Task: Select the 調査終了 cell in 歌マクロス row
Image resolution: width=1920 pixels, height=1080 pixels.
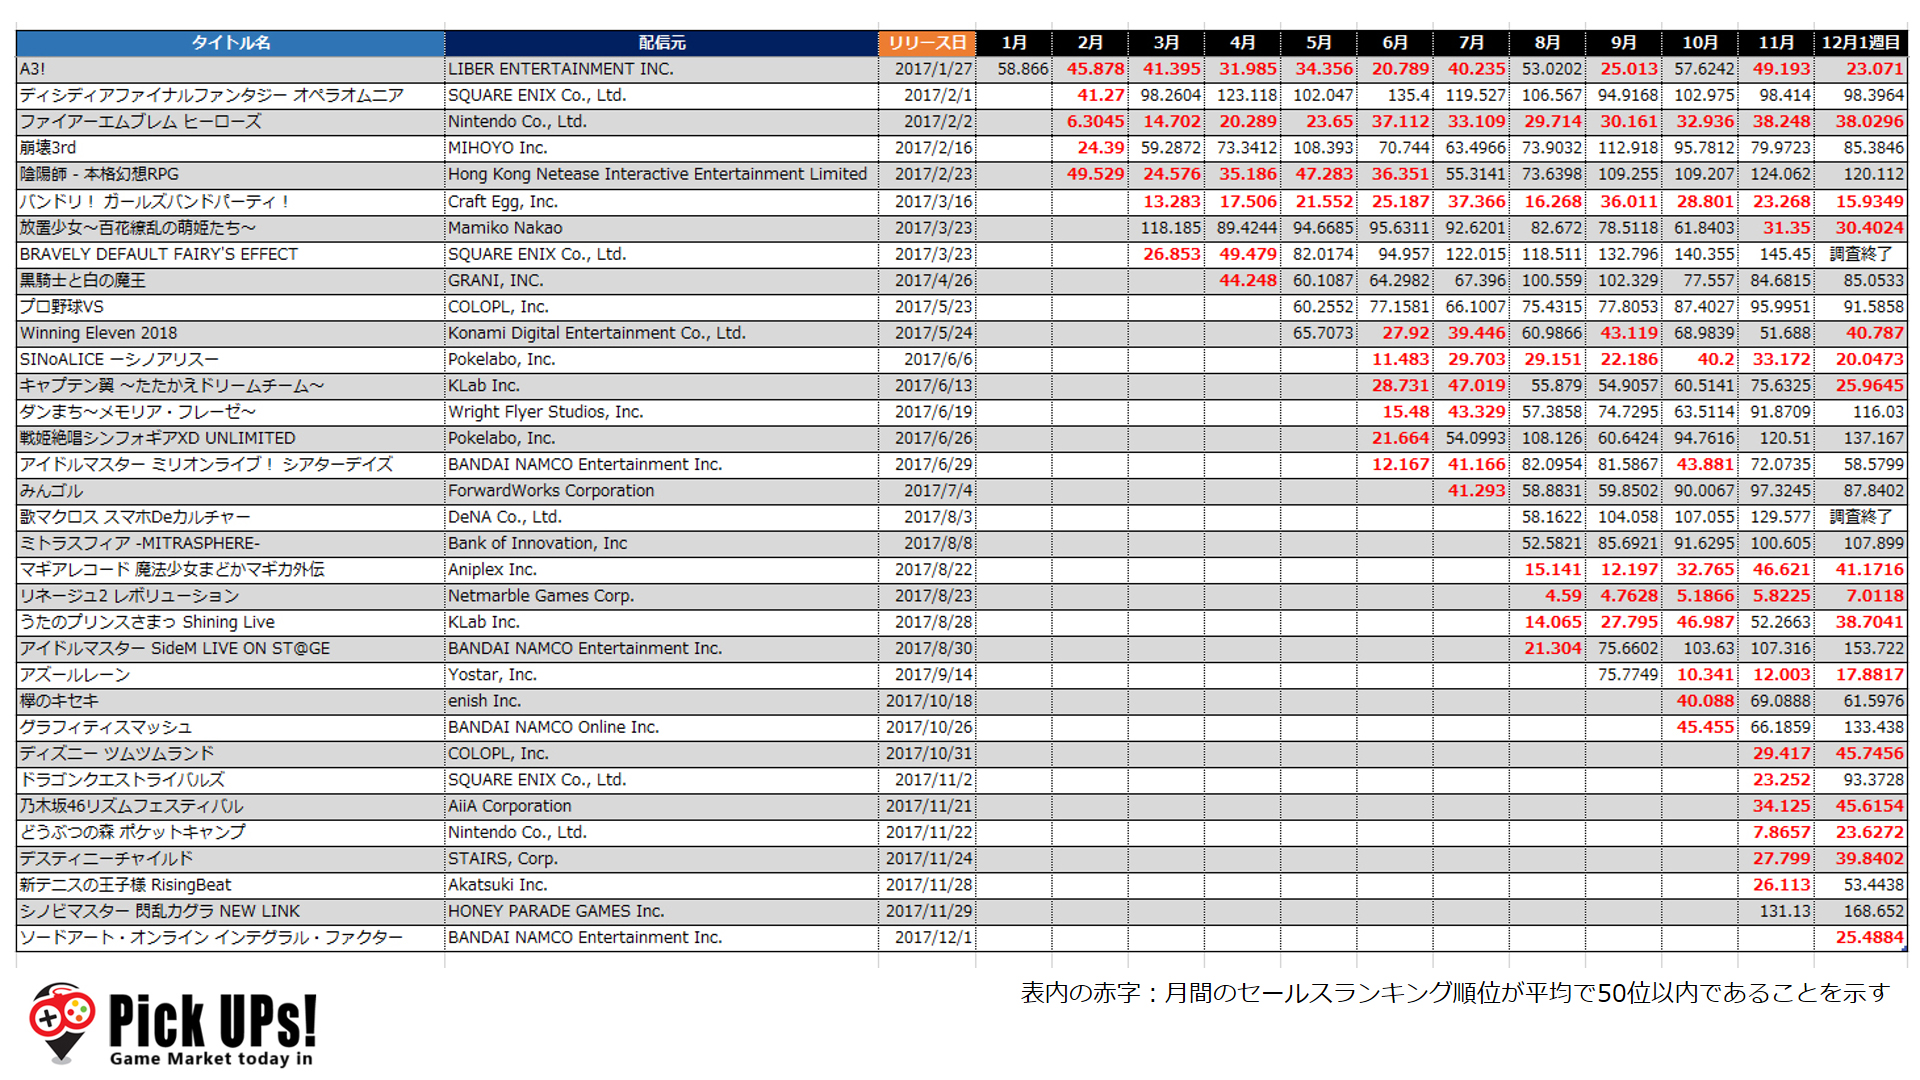Action: [1861, 517]
